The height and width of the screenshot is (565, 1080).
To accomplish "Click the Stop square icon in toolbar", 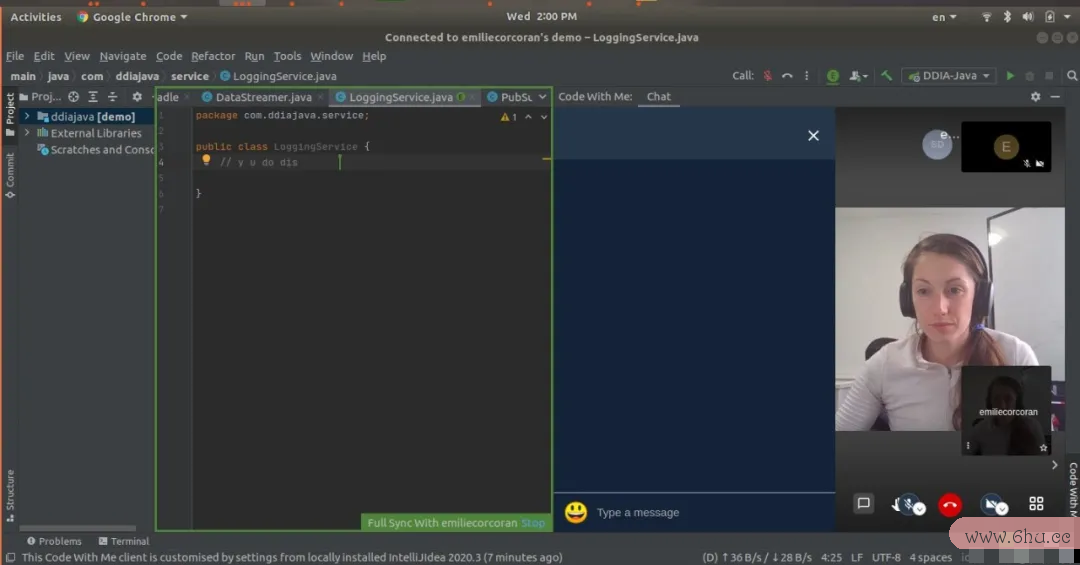I will 1049,76.
